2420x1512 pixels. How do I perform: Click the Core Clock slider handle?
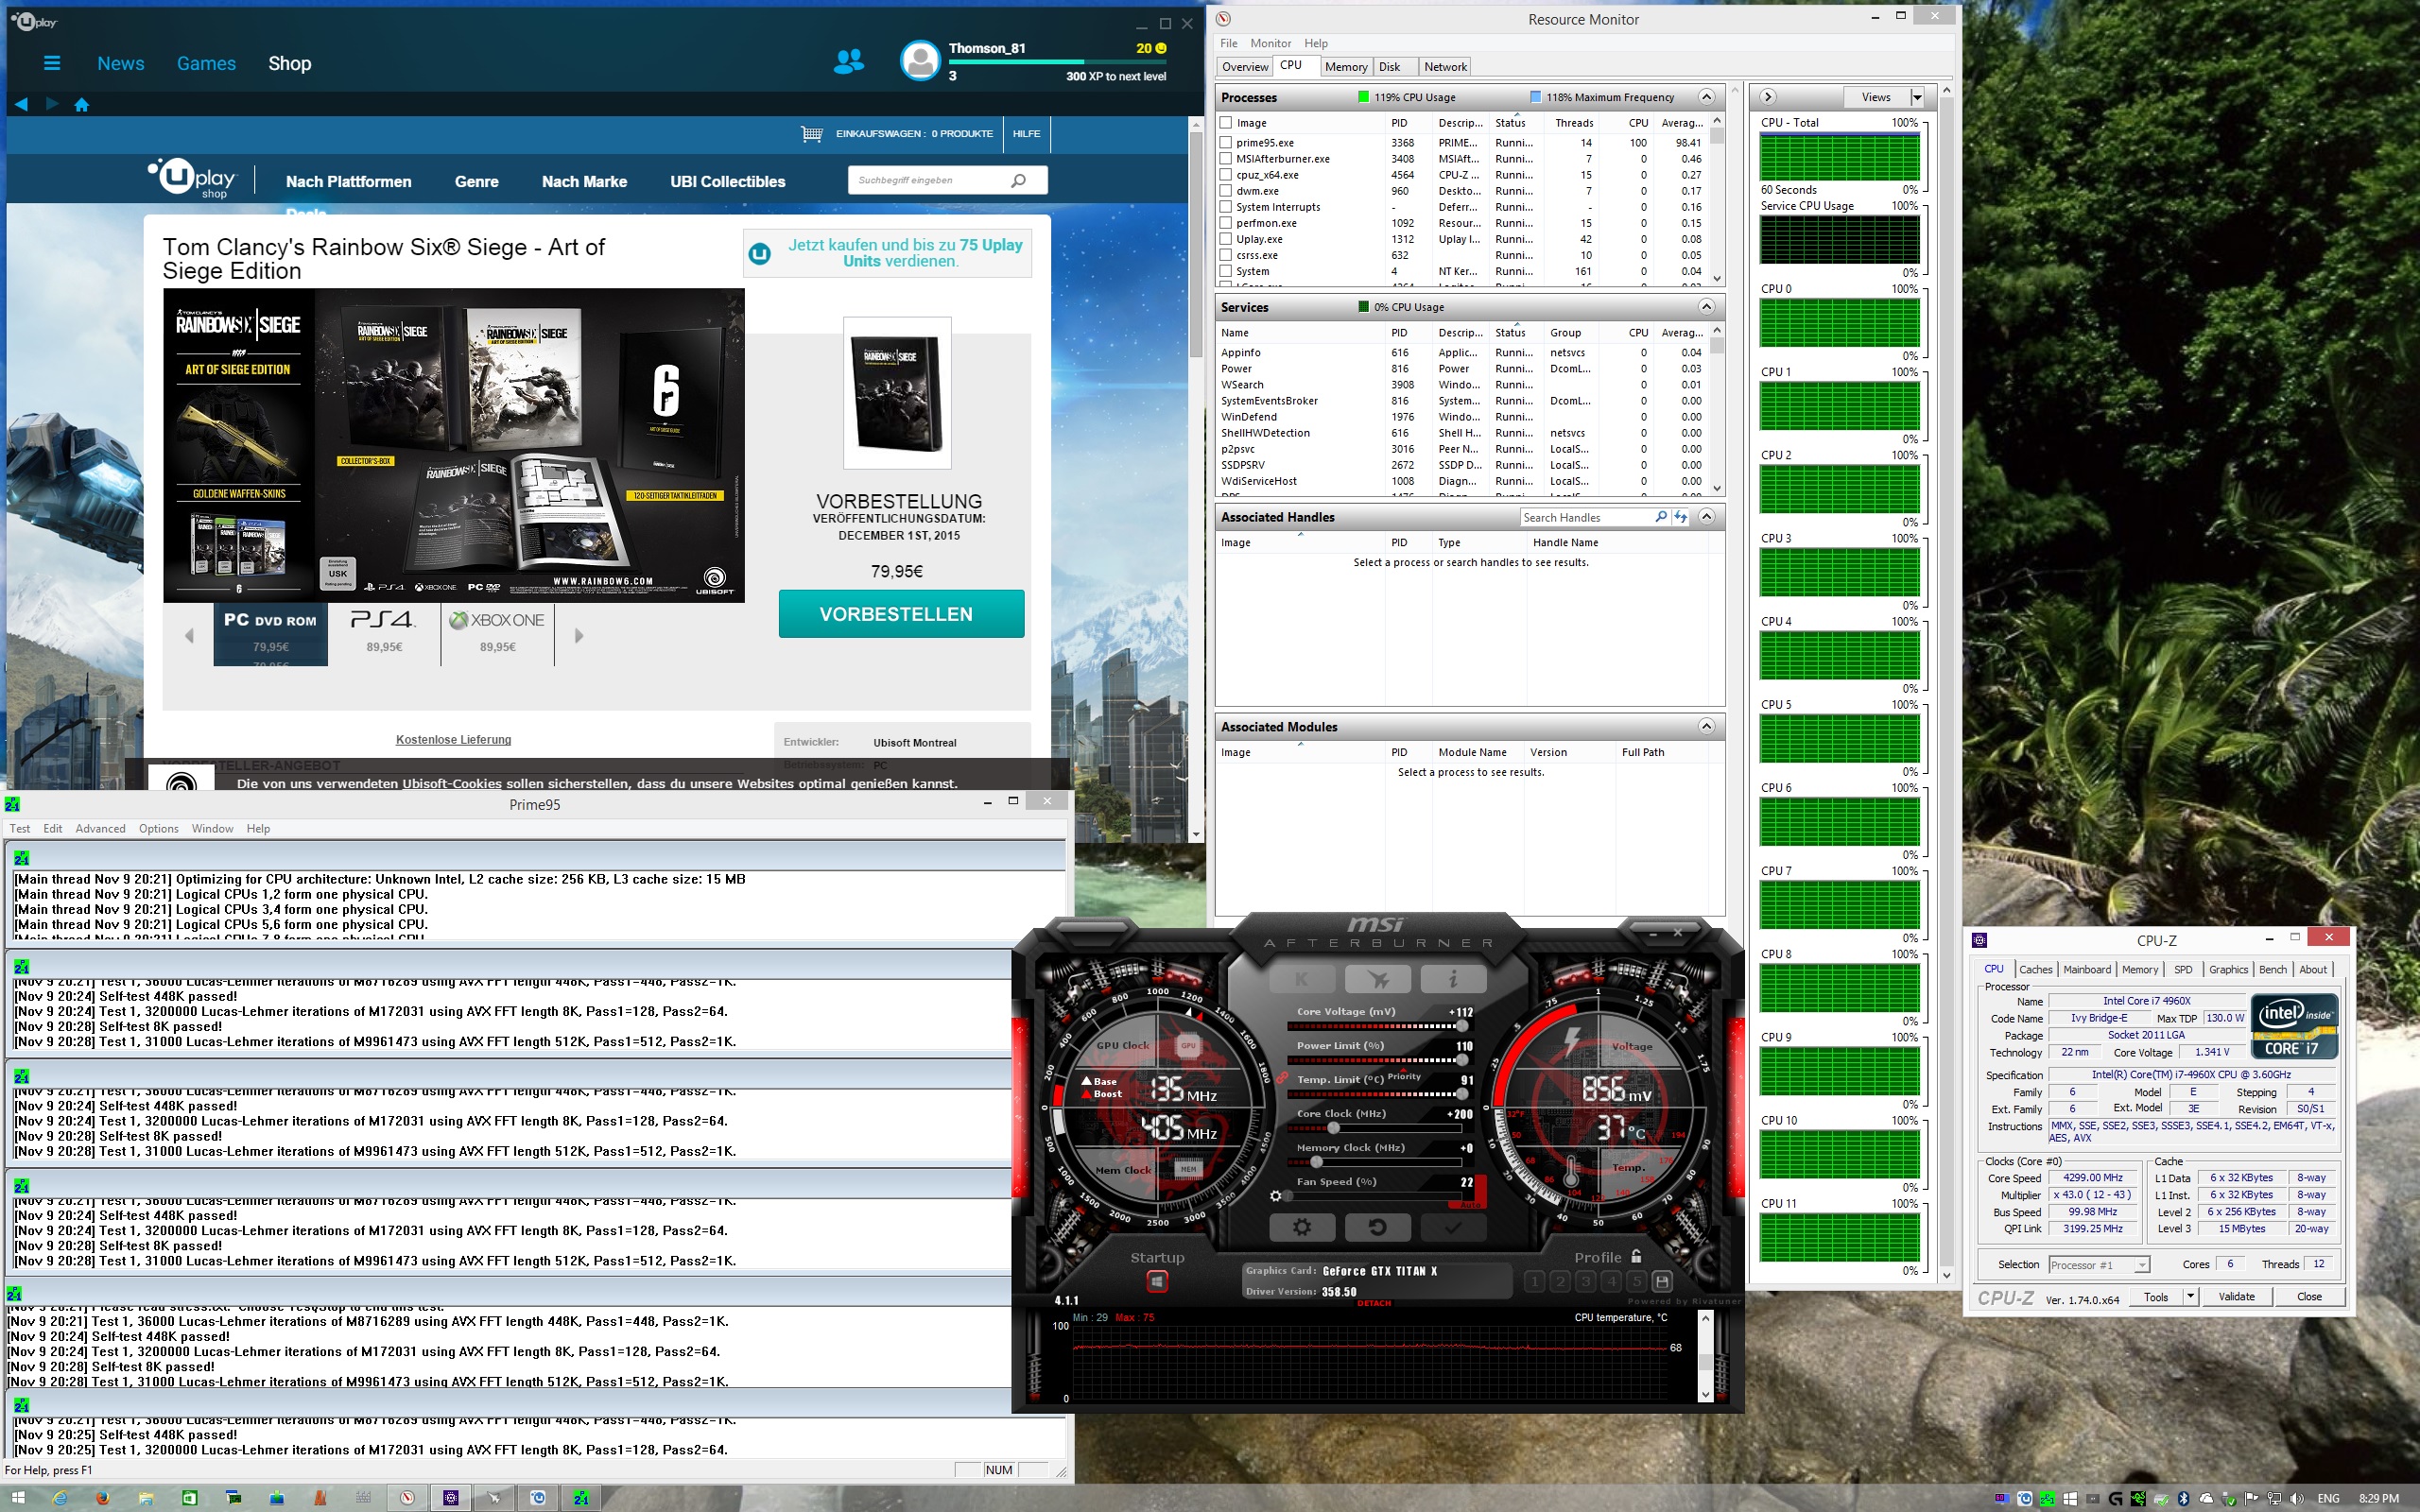[x=1333, y=1128]
